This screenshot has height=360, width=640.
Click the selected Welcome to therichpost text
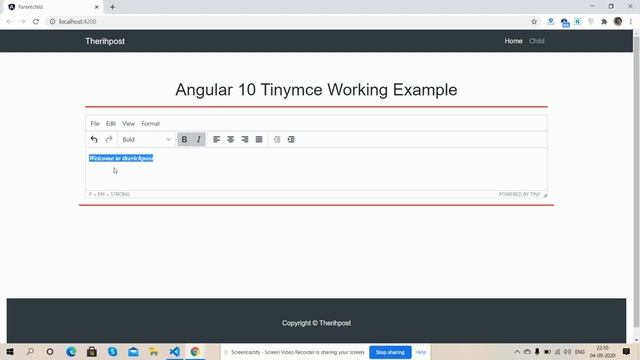click(121, 158)
